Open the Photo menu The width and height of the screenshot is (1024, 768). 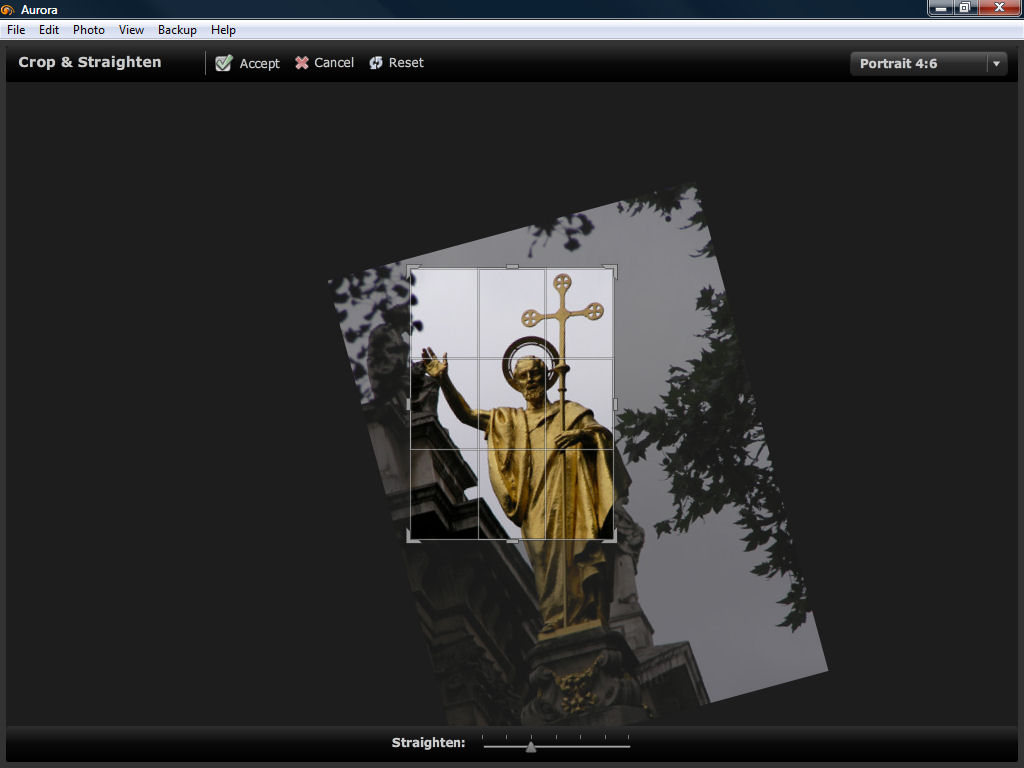click(x=89, y=30)
